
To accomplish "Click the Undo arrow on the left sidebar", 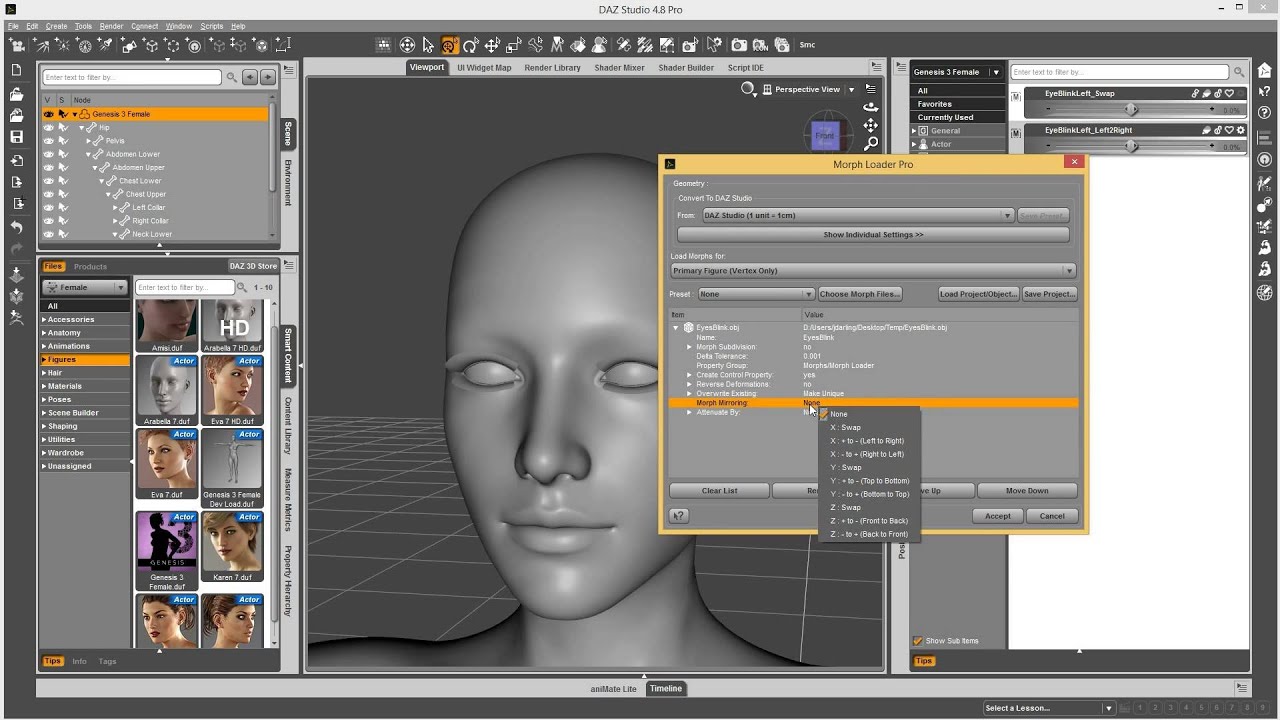I will pyautogui.click(x=16, y=228).
